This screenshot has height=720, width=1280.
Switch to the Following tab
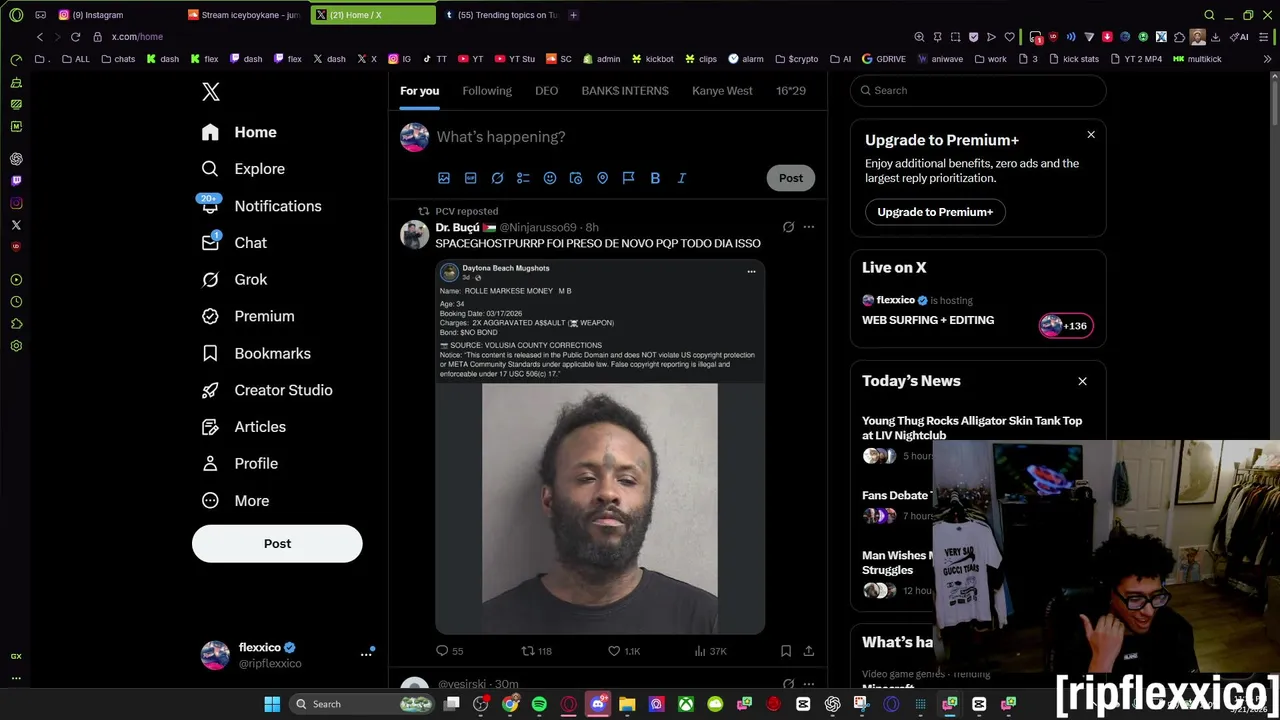coord(487,91)
